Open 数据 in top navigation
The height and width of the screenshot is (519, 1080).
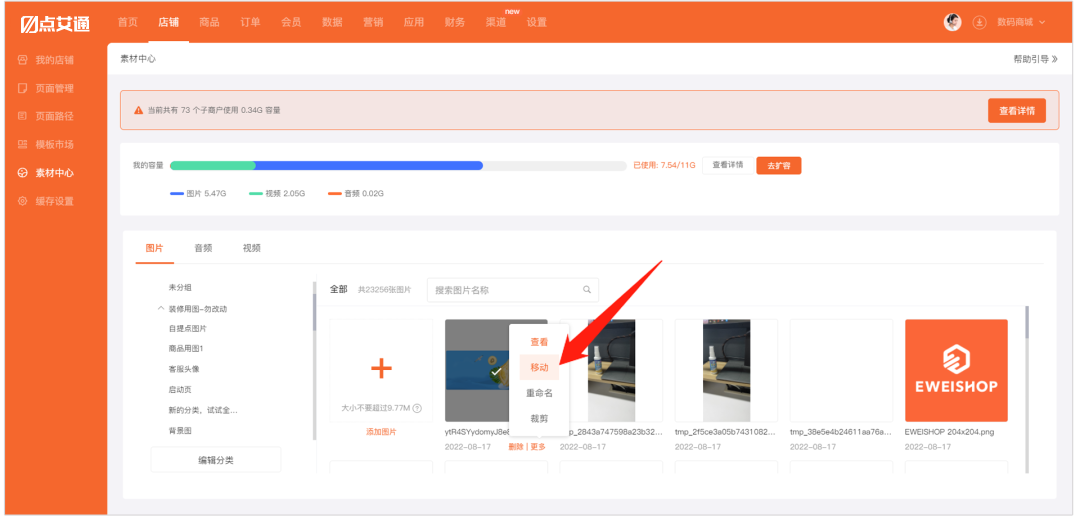[x=332, y=22]
